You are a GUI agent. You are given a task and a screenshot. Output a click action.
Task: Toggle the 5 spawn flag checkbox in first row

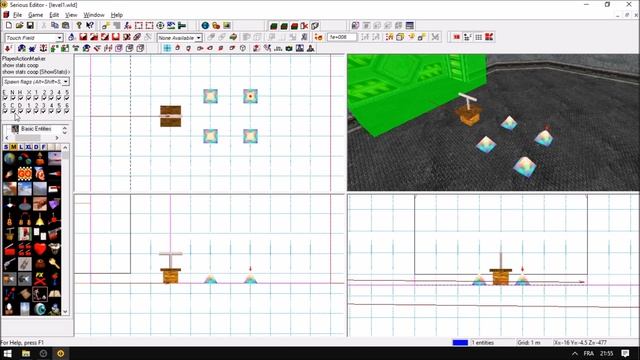pyautogui.click(x=67, y=98)
